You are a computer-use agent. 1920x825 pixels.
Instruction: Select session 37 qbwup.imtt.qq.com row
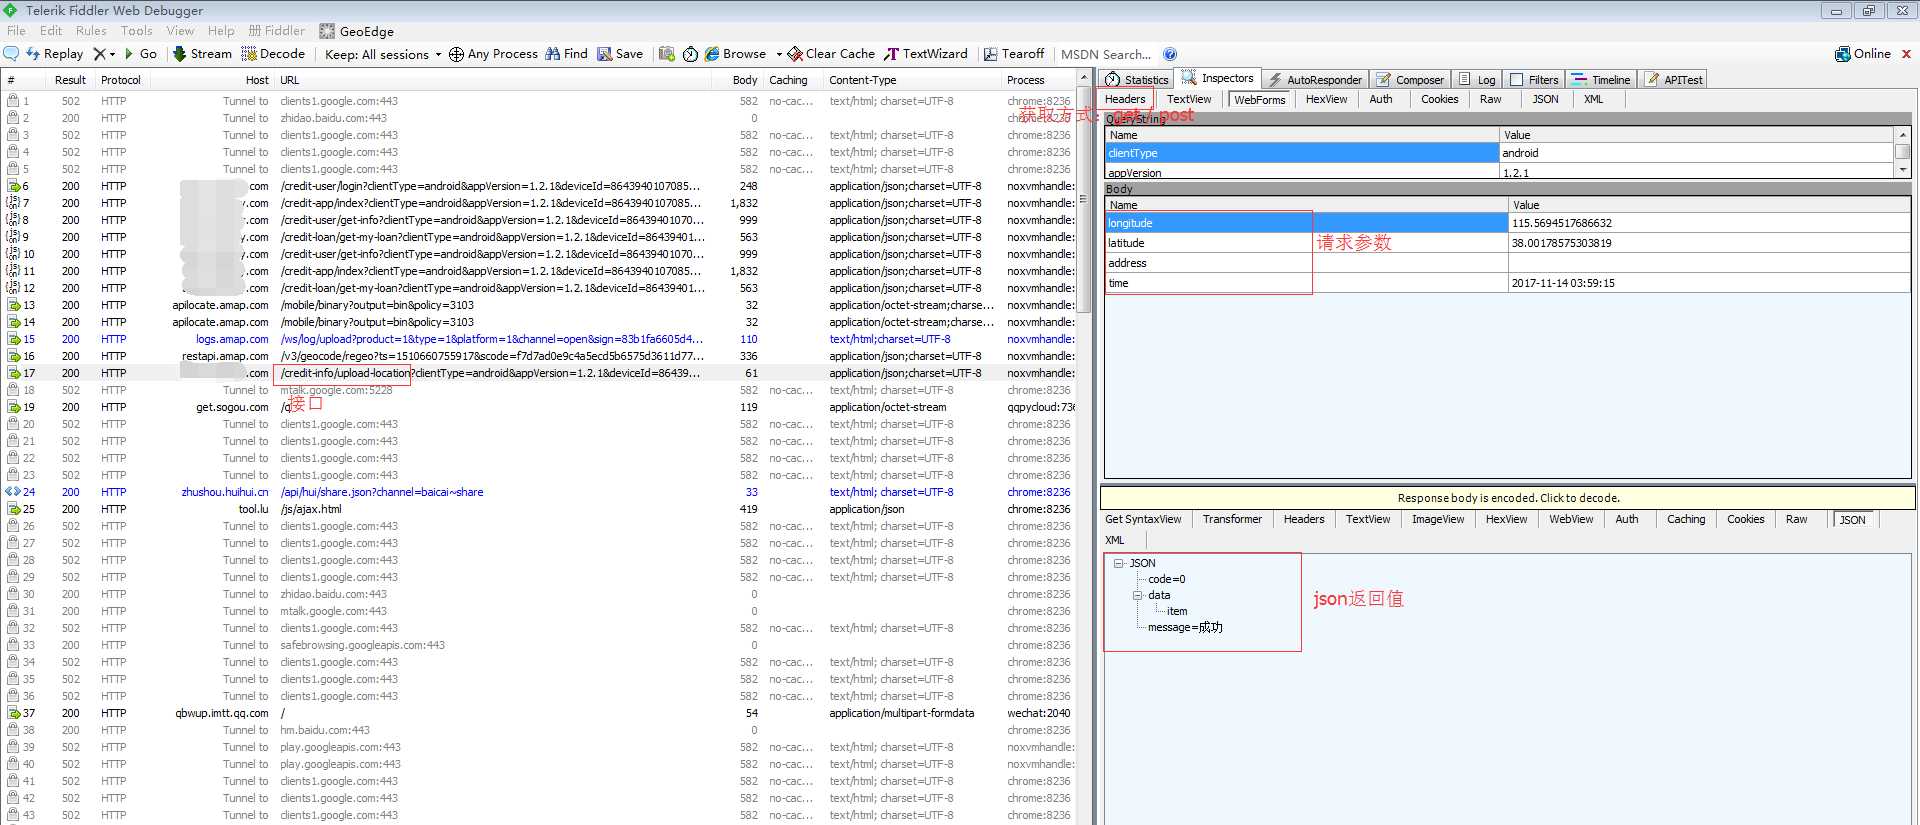(540, 713)
